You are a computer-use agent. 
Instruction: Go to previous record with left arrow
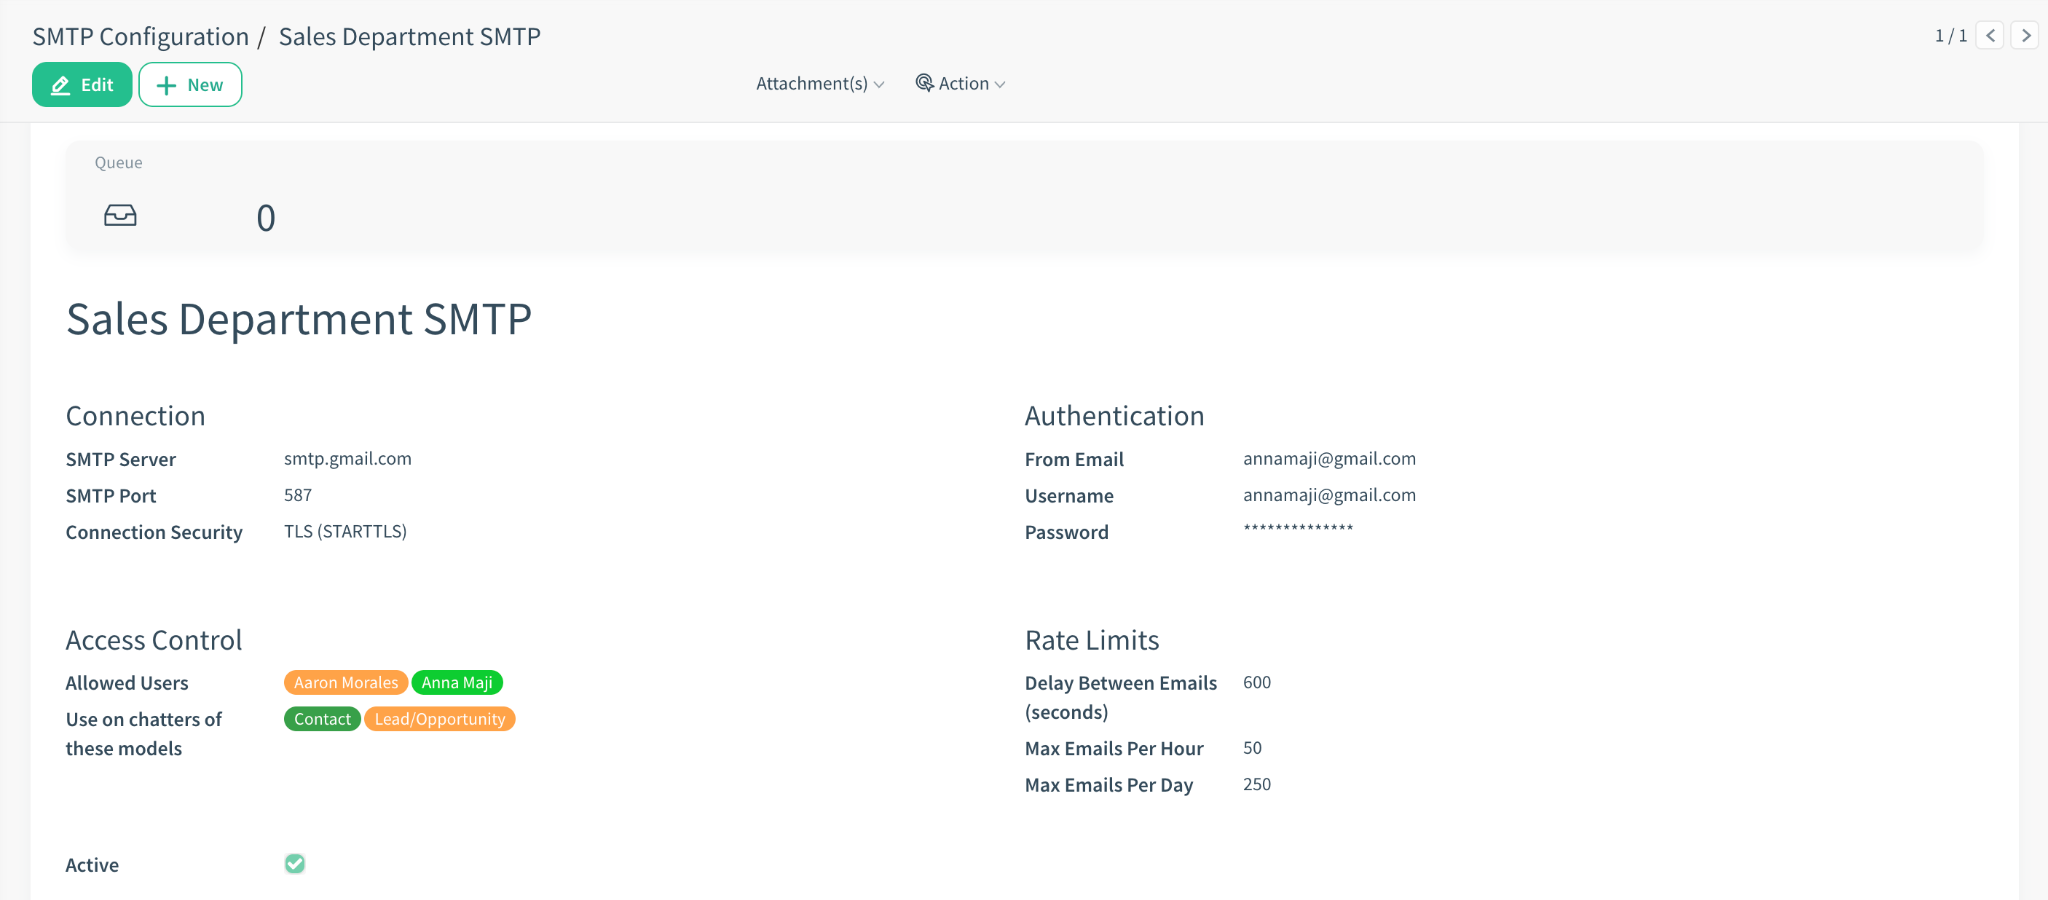[1990, 36]
